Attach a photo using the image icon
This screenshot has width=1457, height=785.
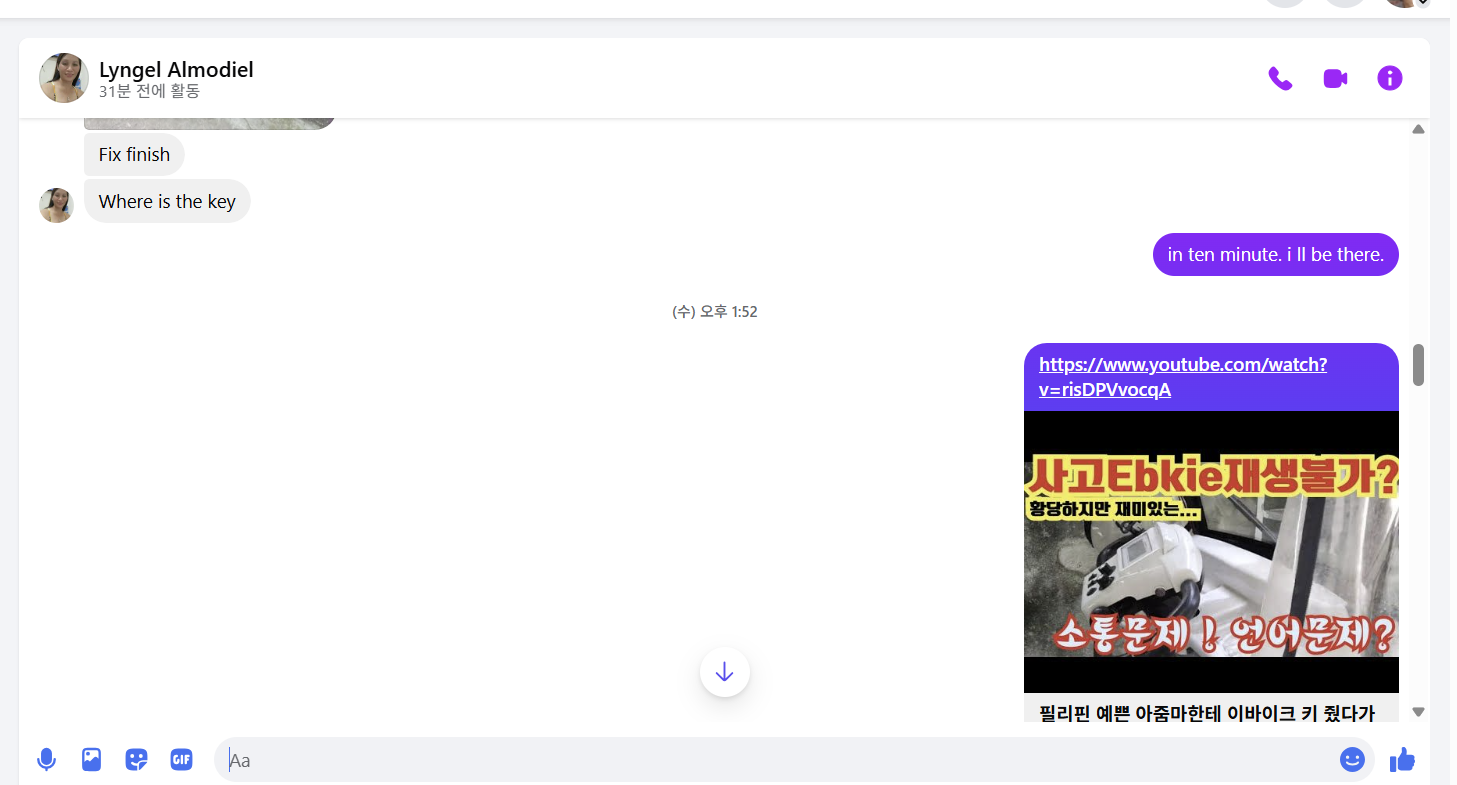click(91, 760)
